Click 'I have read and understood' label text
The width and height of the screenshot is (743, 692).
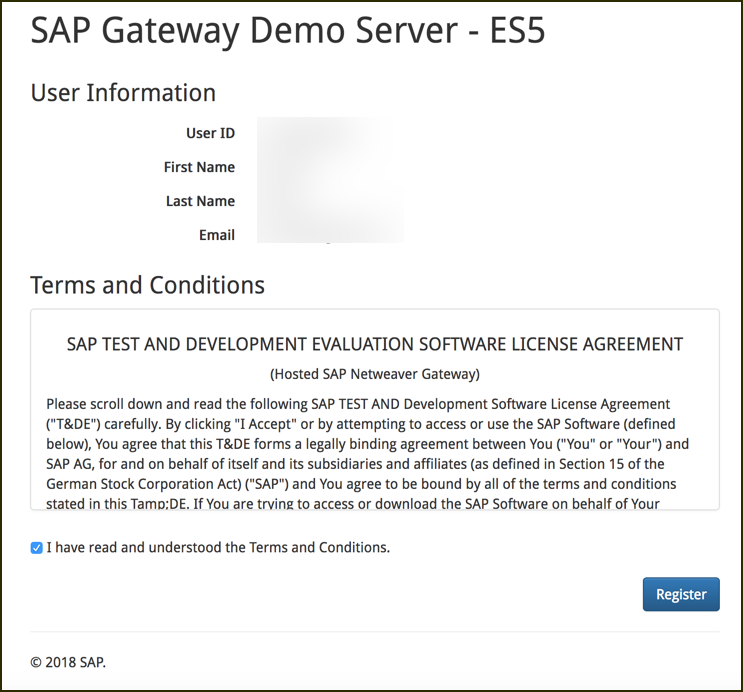218,547
